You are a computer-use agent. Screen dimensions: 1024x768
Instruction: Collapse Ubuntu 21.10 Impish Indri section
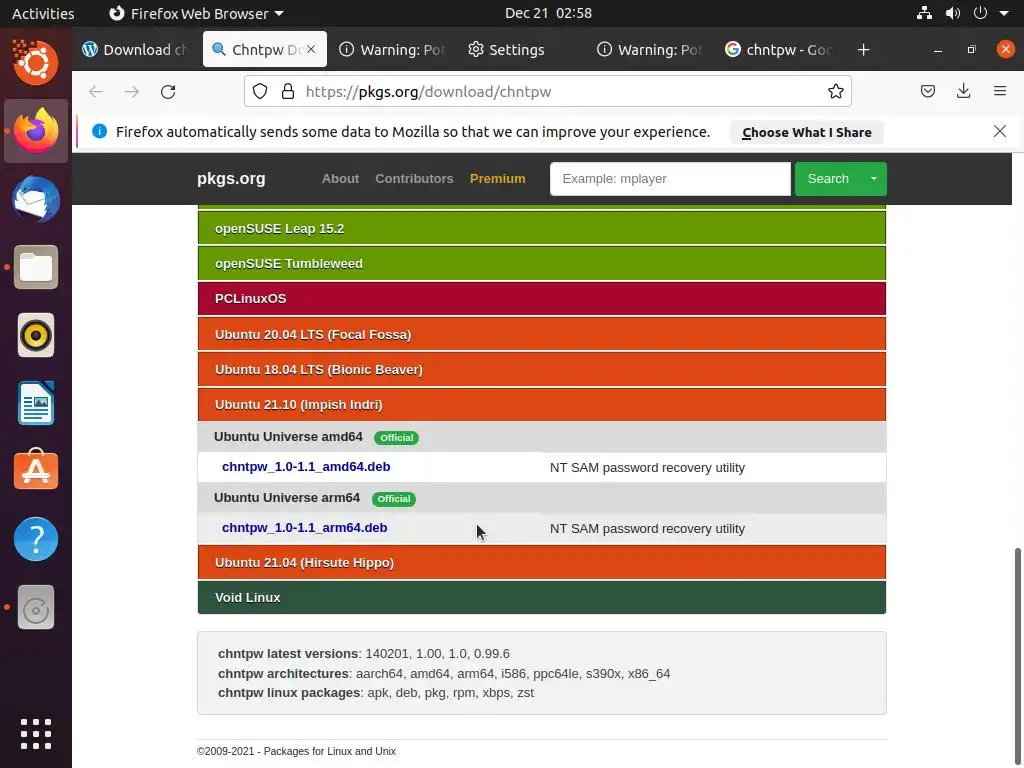[541, 404]
